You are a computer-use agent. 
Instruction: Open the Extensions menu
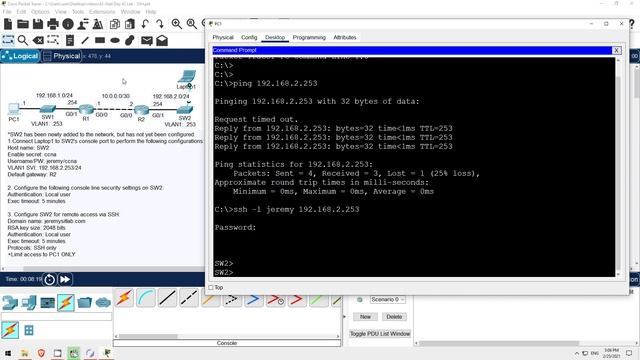click(102, 11)
